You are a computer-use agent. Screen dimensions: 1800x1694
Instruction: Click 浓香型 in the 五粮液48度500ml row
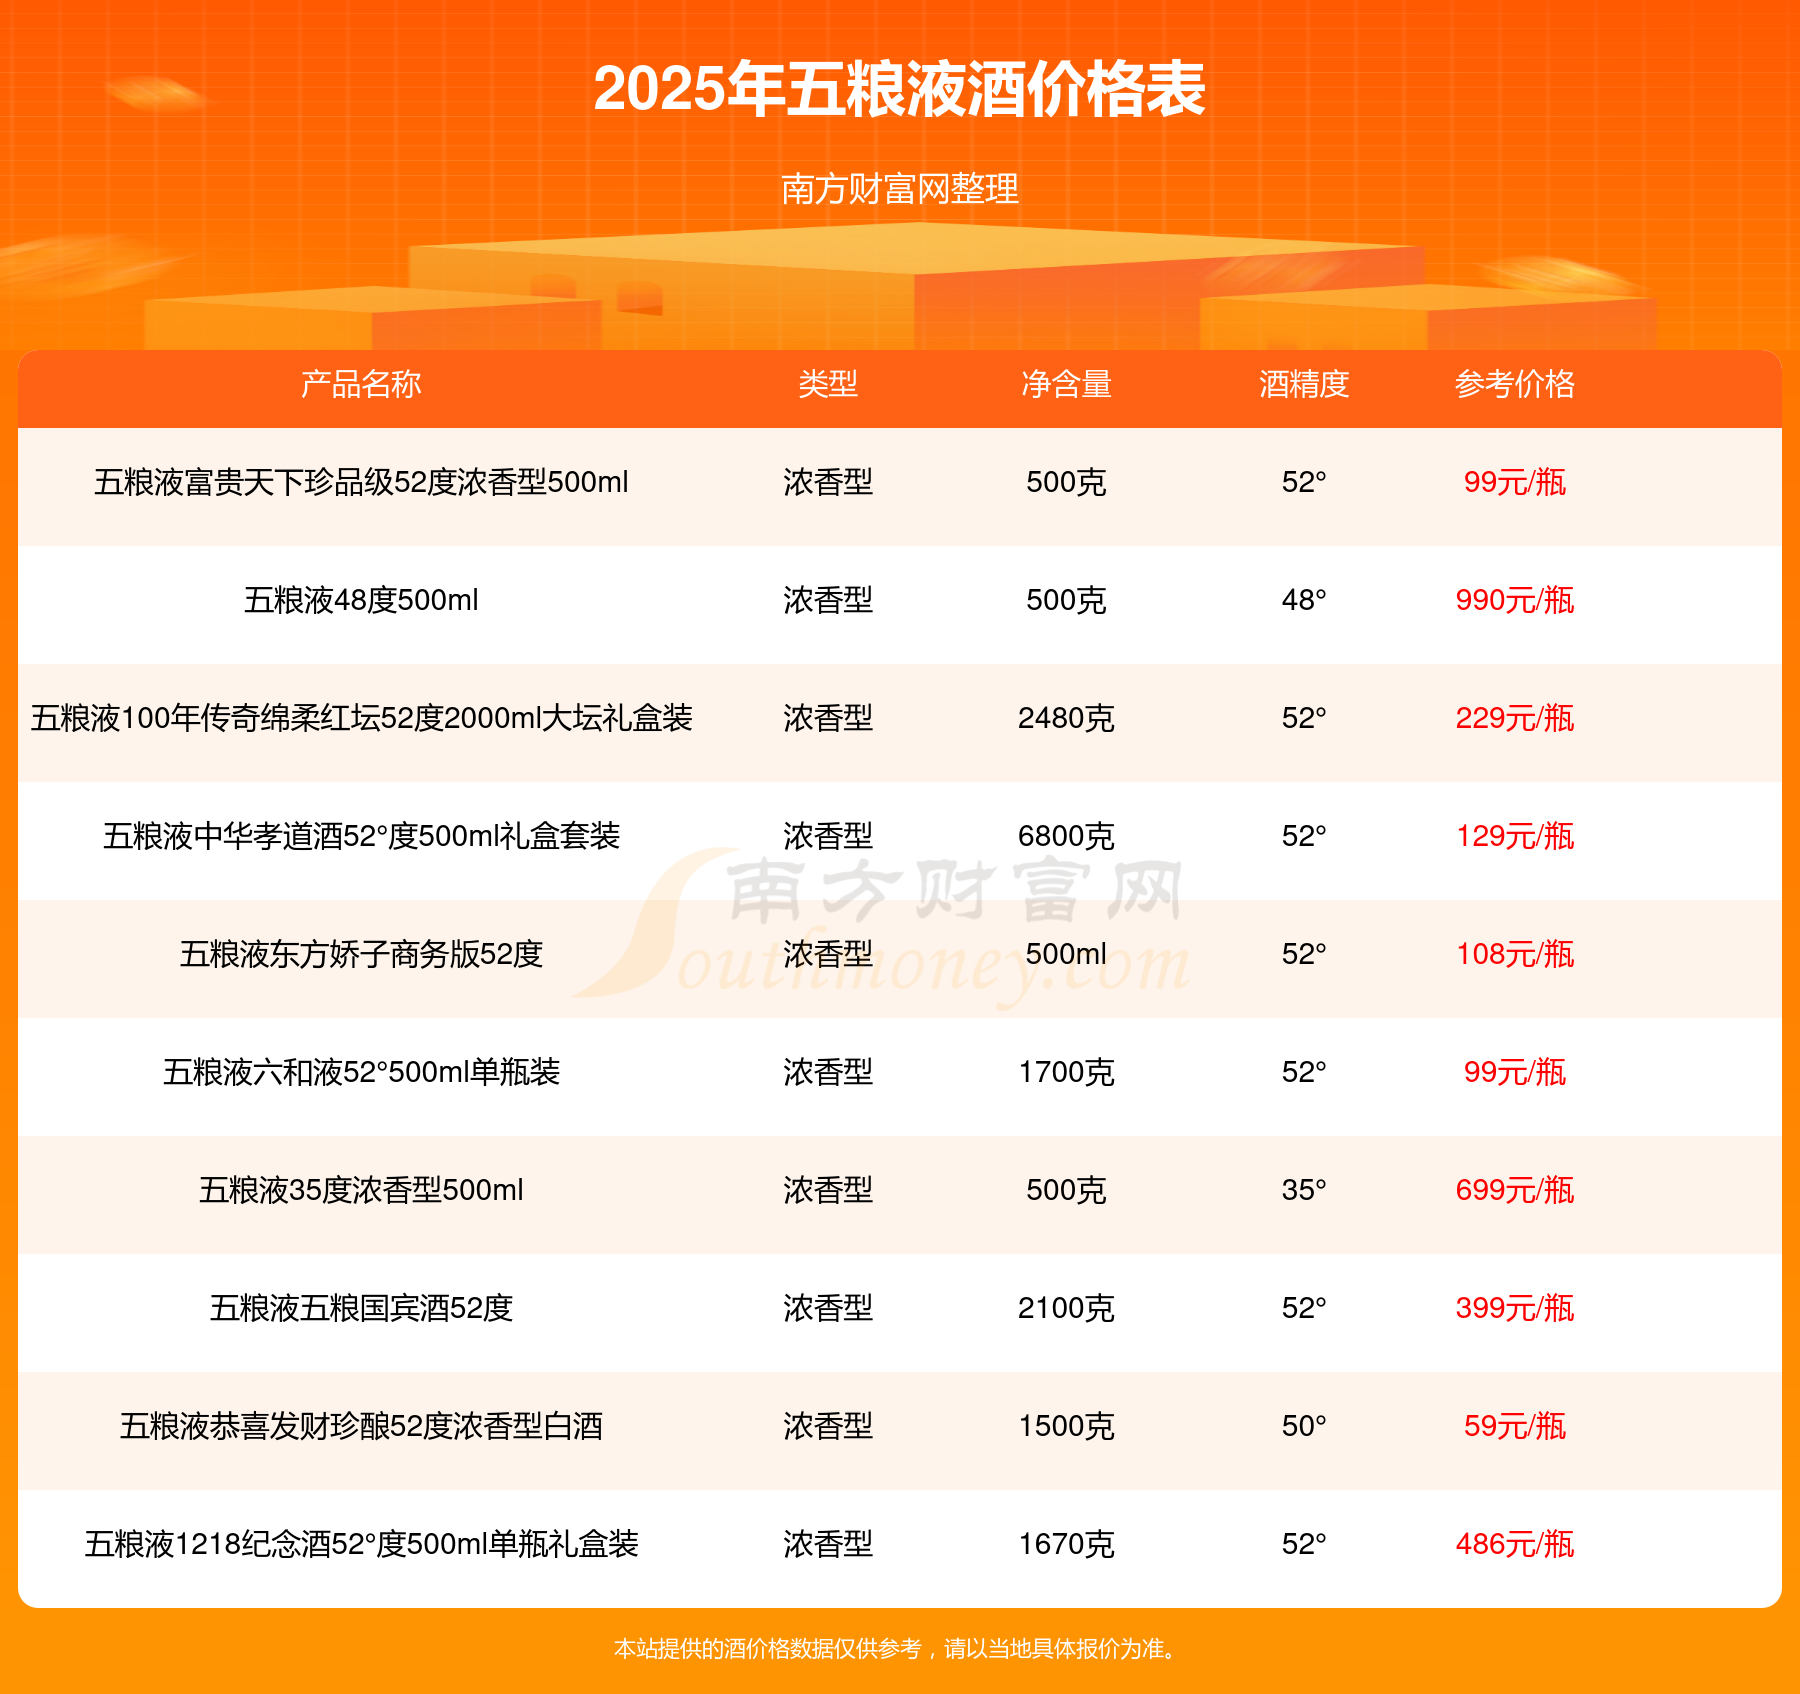(828, 601)
